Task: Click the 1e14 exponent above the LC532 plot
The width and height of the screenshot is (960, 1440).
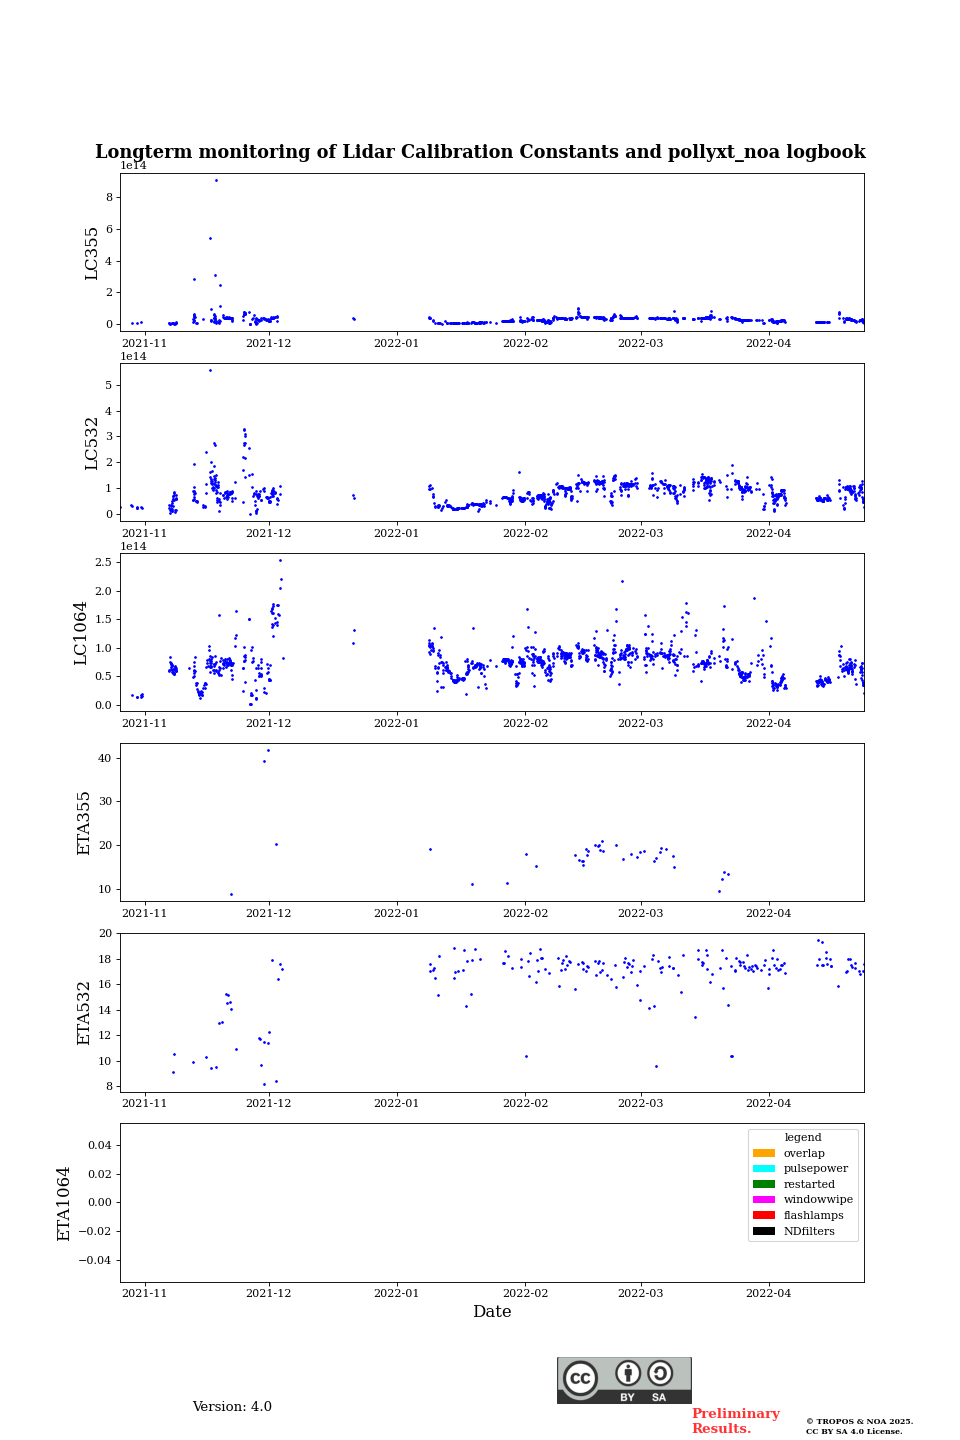Action: point(134,356)
